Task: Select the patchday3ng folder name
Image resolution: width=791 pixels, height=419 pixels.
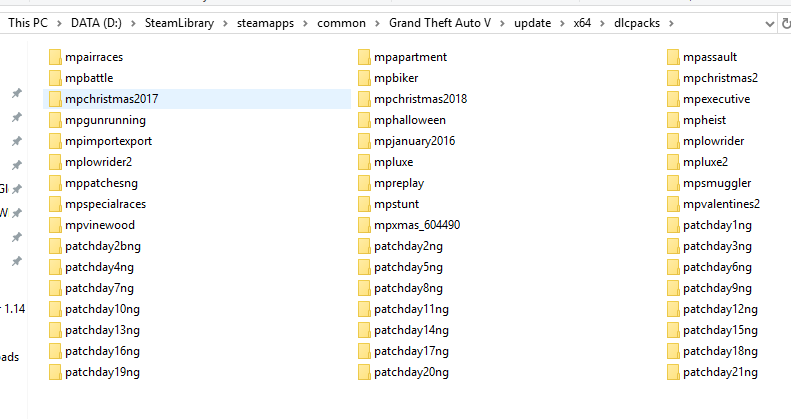Action: click(717, 247)
